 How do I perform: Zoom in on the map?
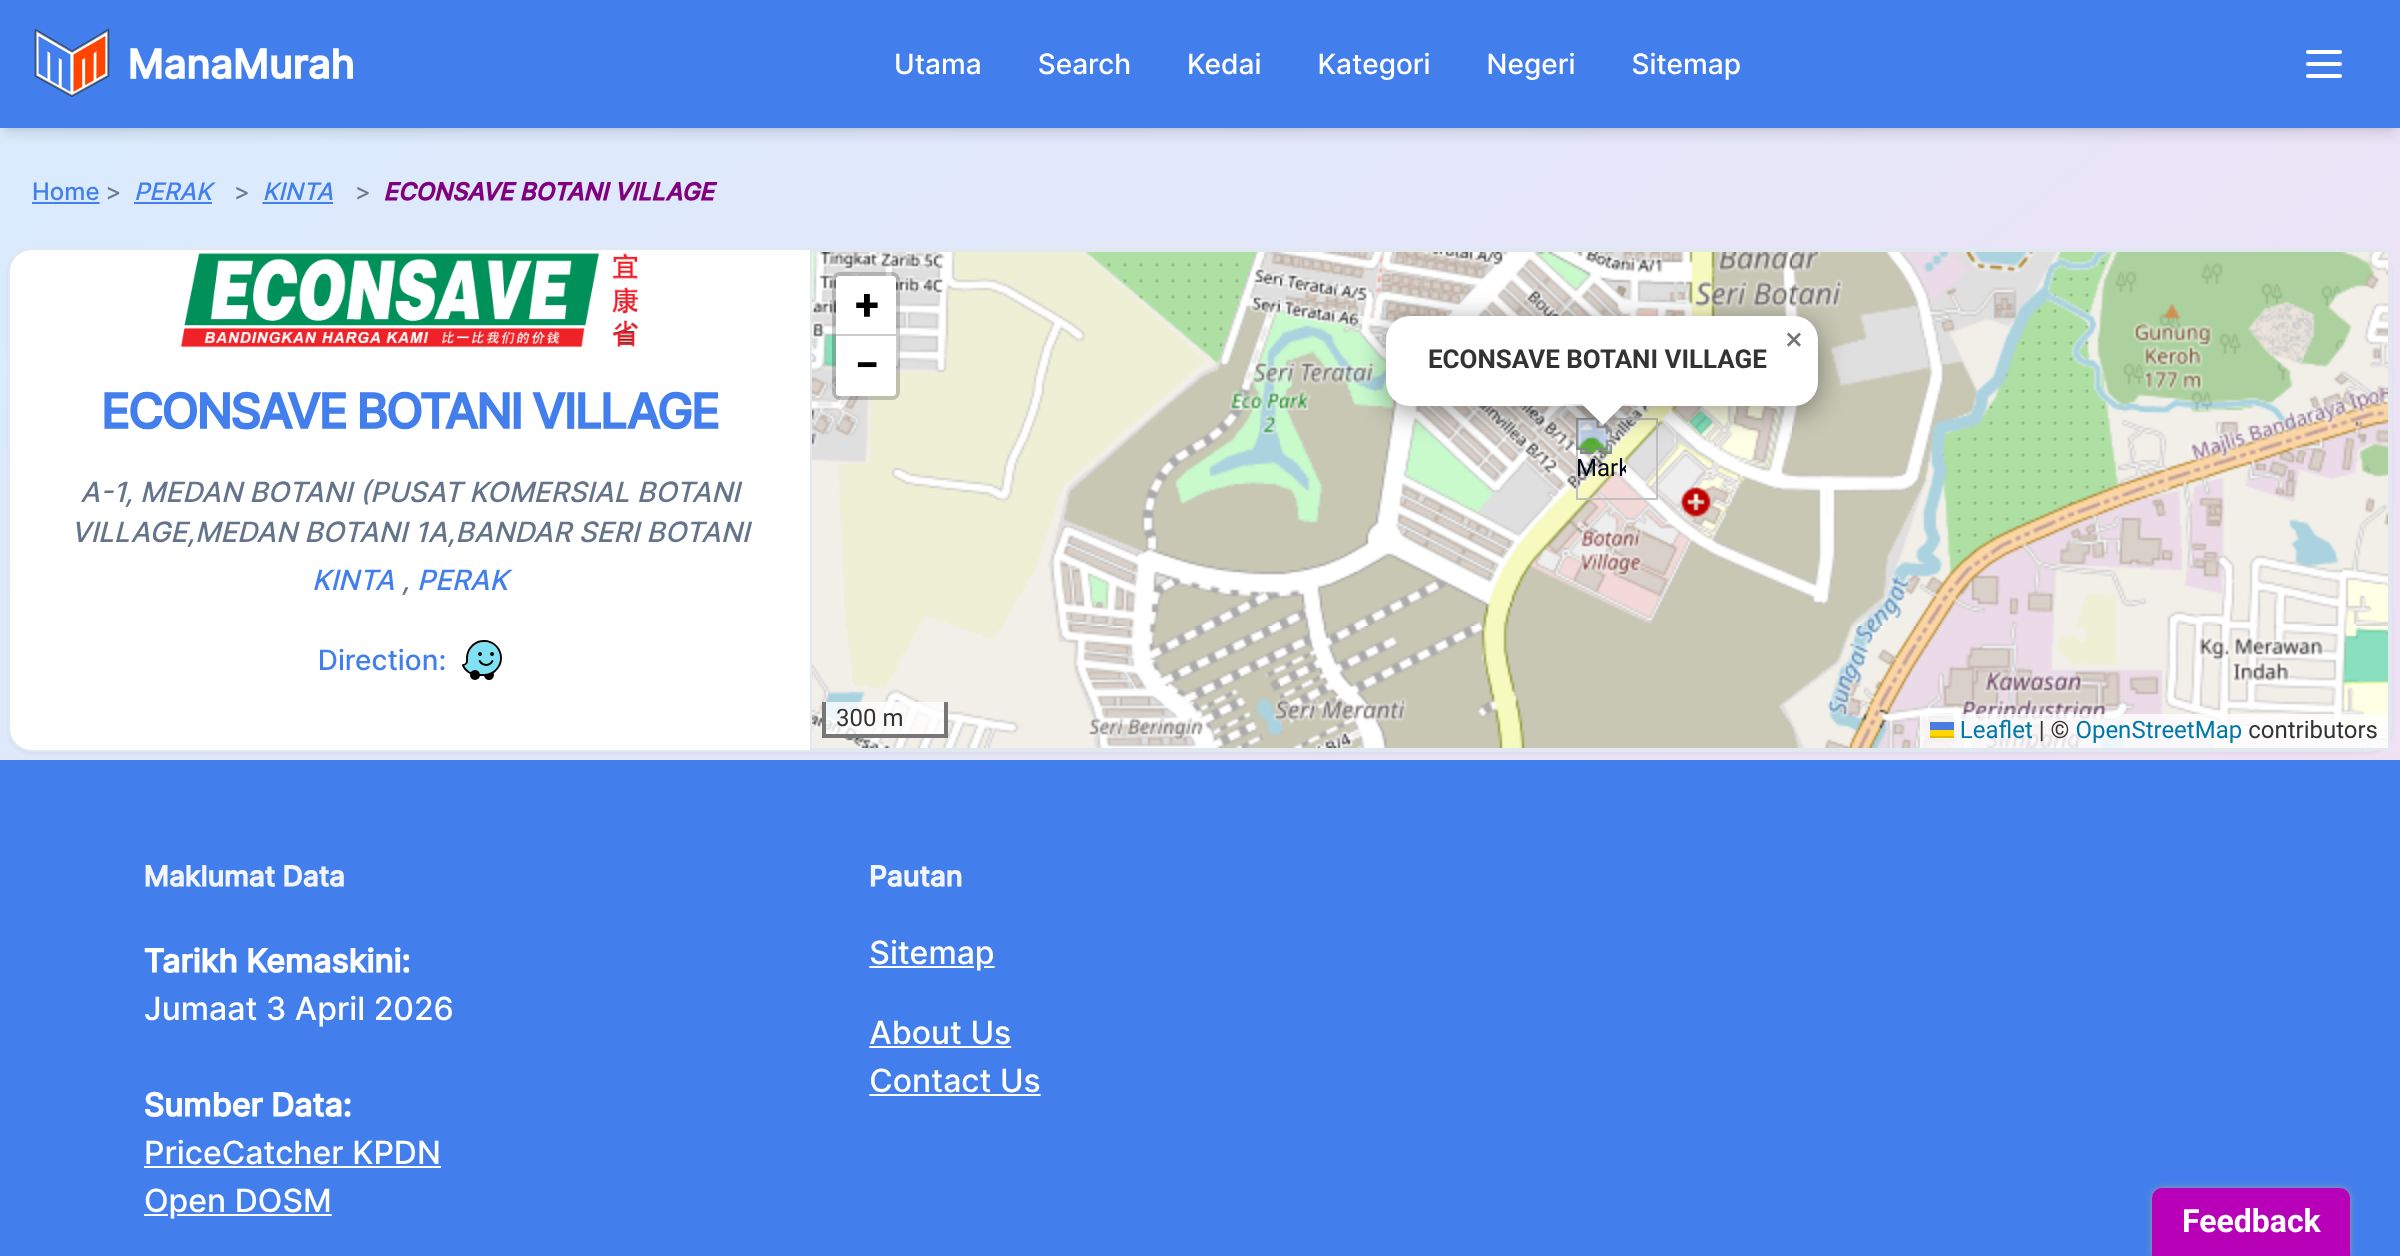pyautogui.click(x=866, y=306)
